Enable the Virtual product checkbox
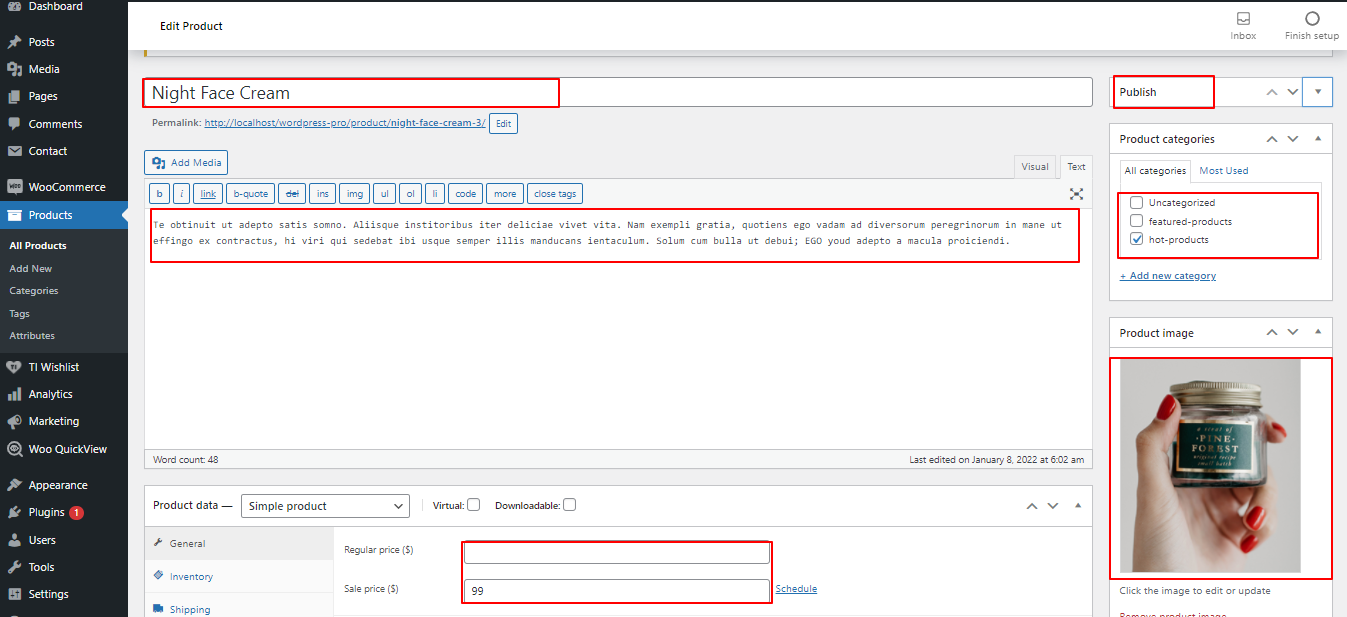Viewport: 1347px width, 617px height. (x=474, y=505)
